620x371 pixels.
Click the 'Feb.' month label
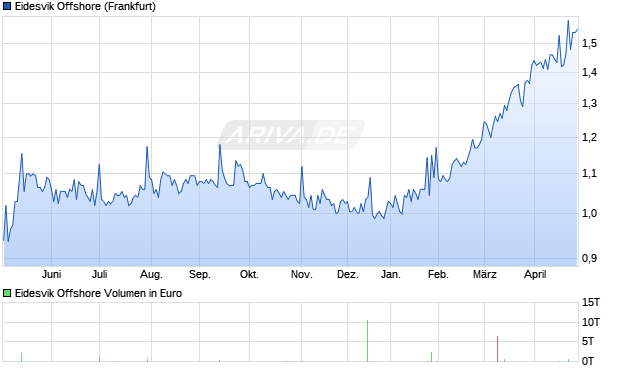pyautogui.click(x=438, y=274)
